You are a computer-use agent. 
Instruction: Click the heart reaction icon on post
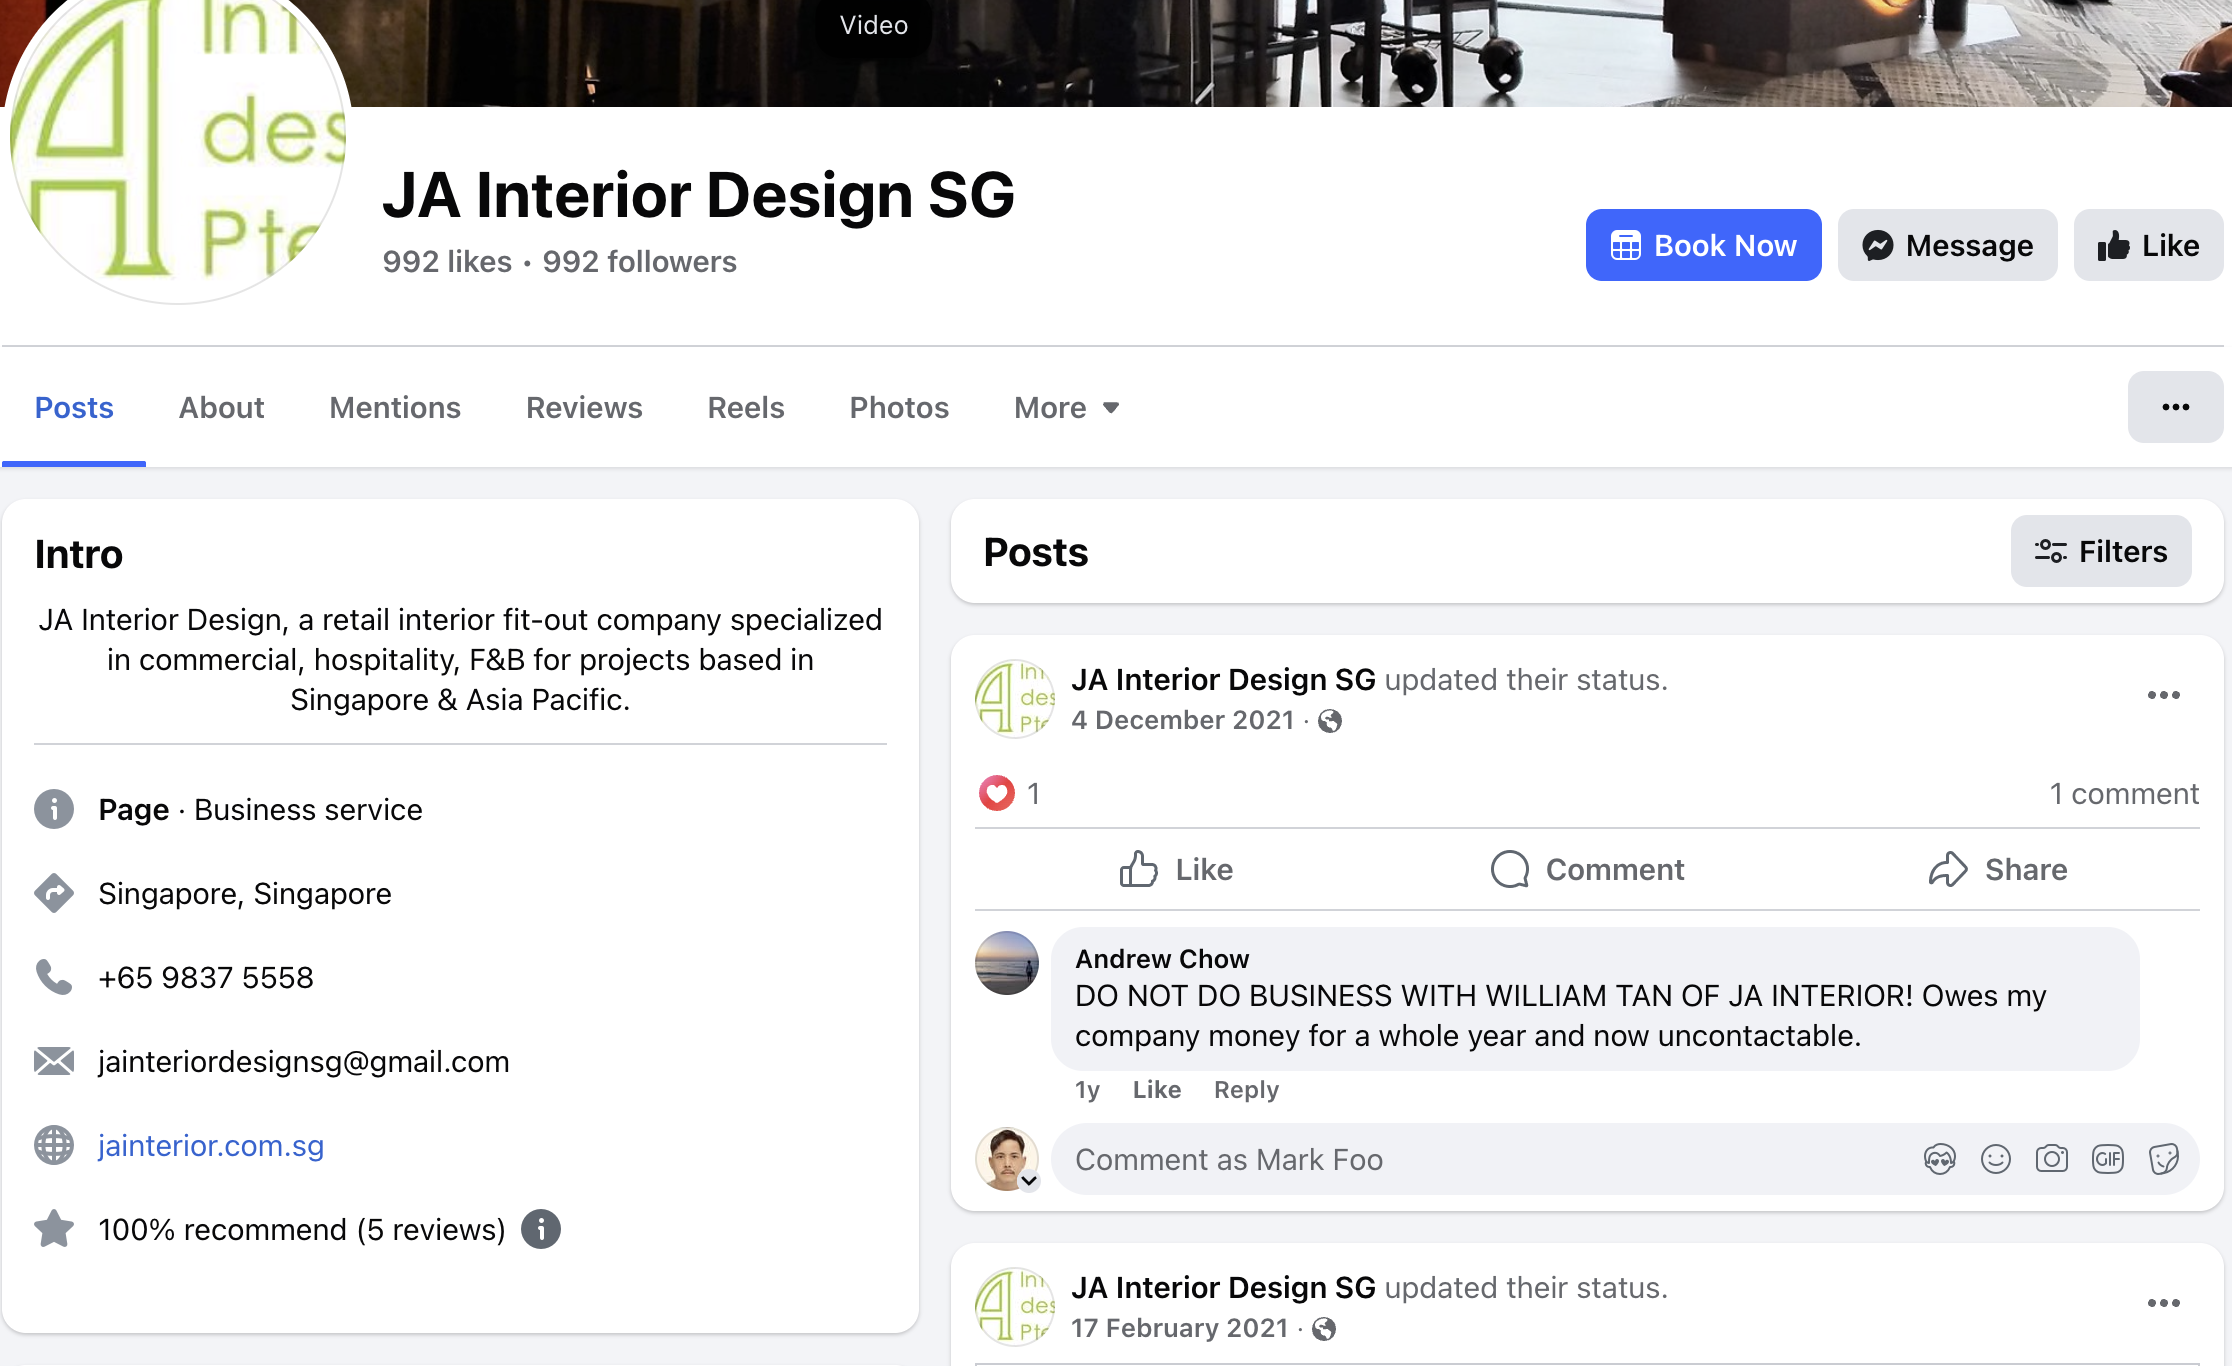pos(996,793)
